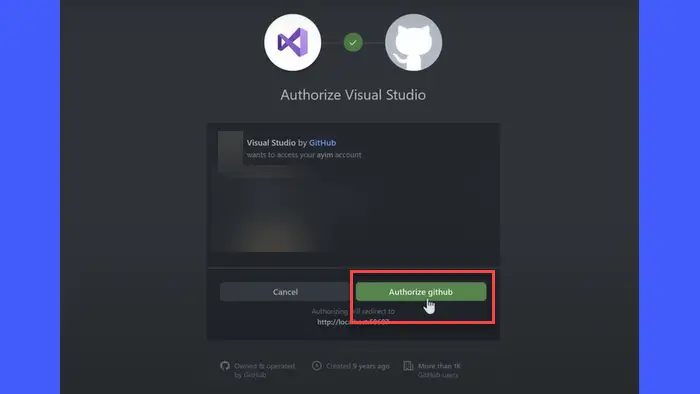This screenshot has width=700, height=394.
Task: Click the localhost redirect URL text
Action: pyautogui.click(x=353, y=322)
